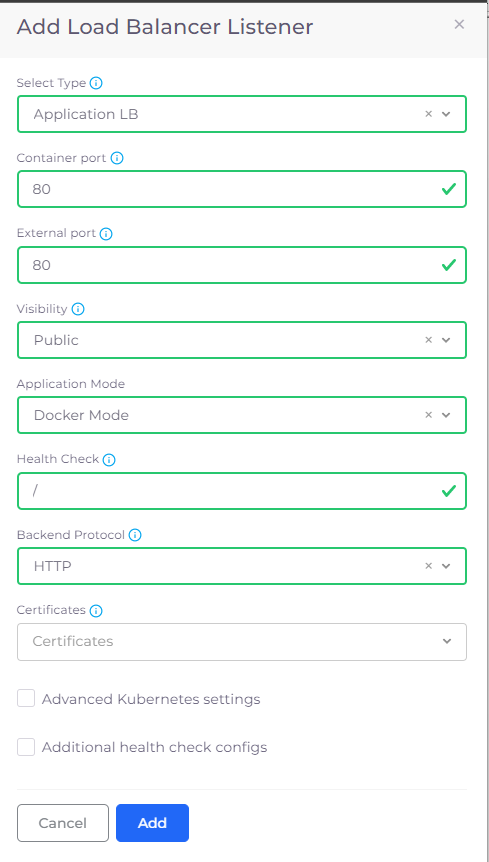Click the Backend Protocol info icon
The height and width of the screenshot is (862, 489).
[135, 535]
